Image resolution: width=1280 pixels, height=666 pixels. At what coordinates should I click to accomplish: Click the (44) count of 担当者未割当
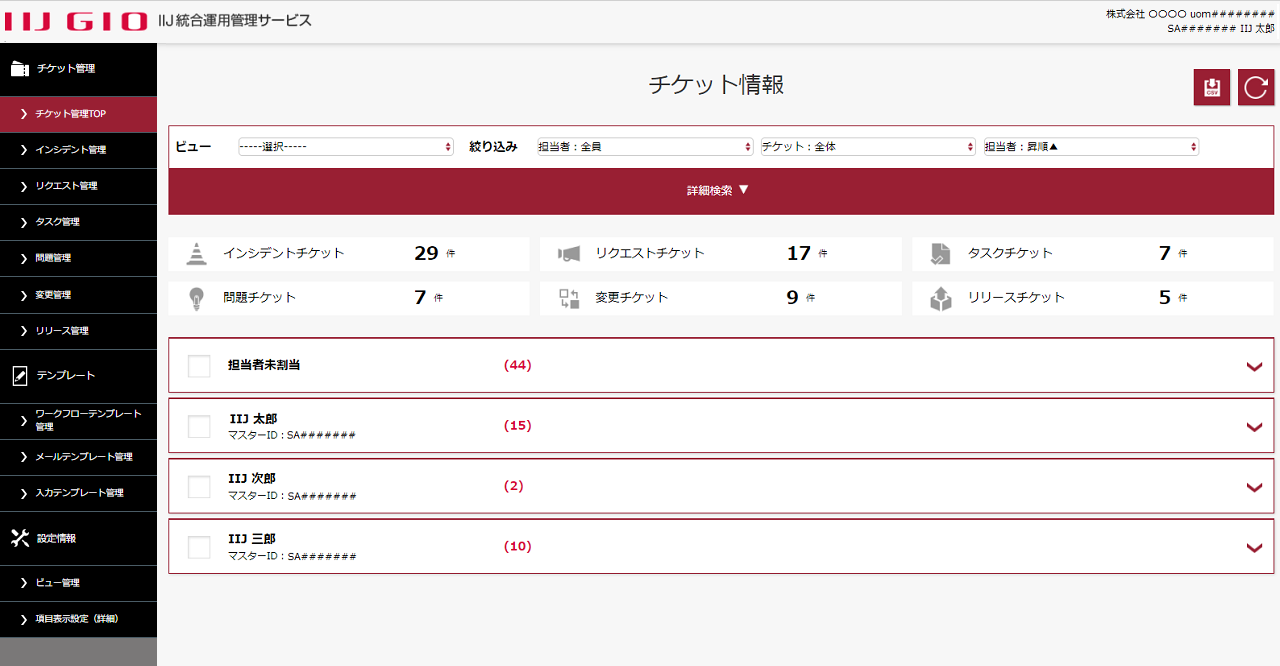pos(518,366)
